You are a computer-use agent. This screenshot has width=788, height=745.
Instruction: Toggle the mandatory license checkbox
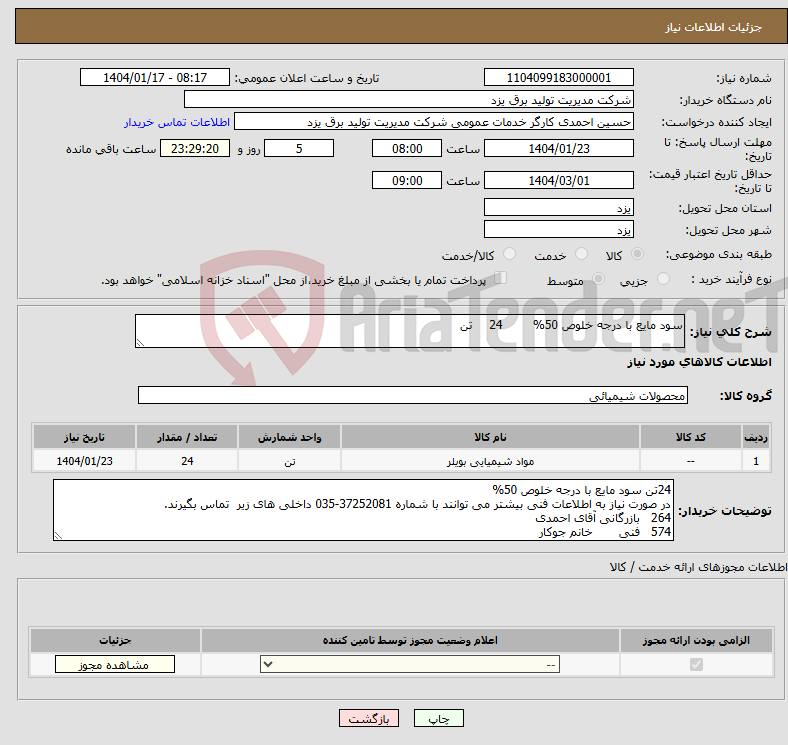(x=696, y=665)
